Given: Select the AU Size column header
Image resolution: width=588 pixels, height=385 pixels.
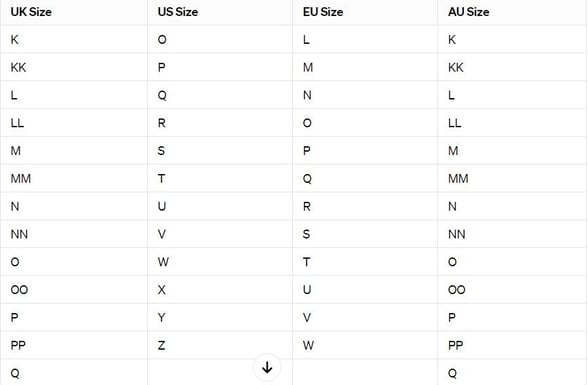Looking at the screenshot, I should pos(468,12).
